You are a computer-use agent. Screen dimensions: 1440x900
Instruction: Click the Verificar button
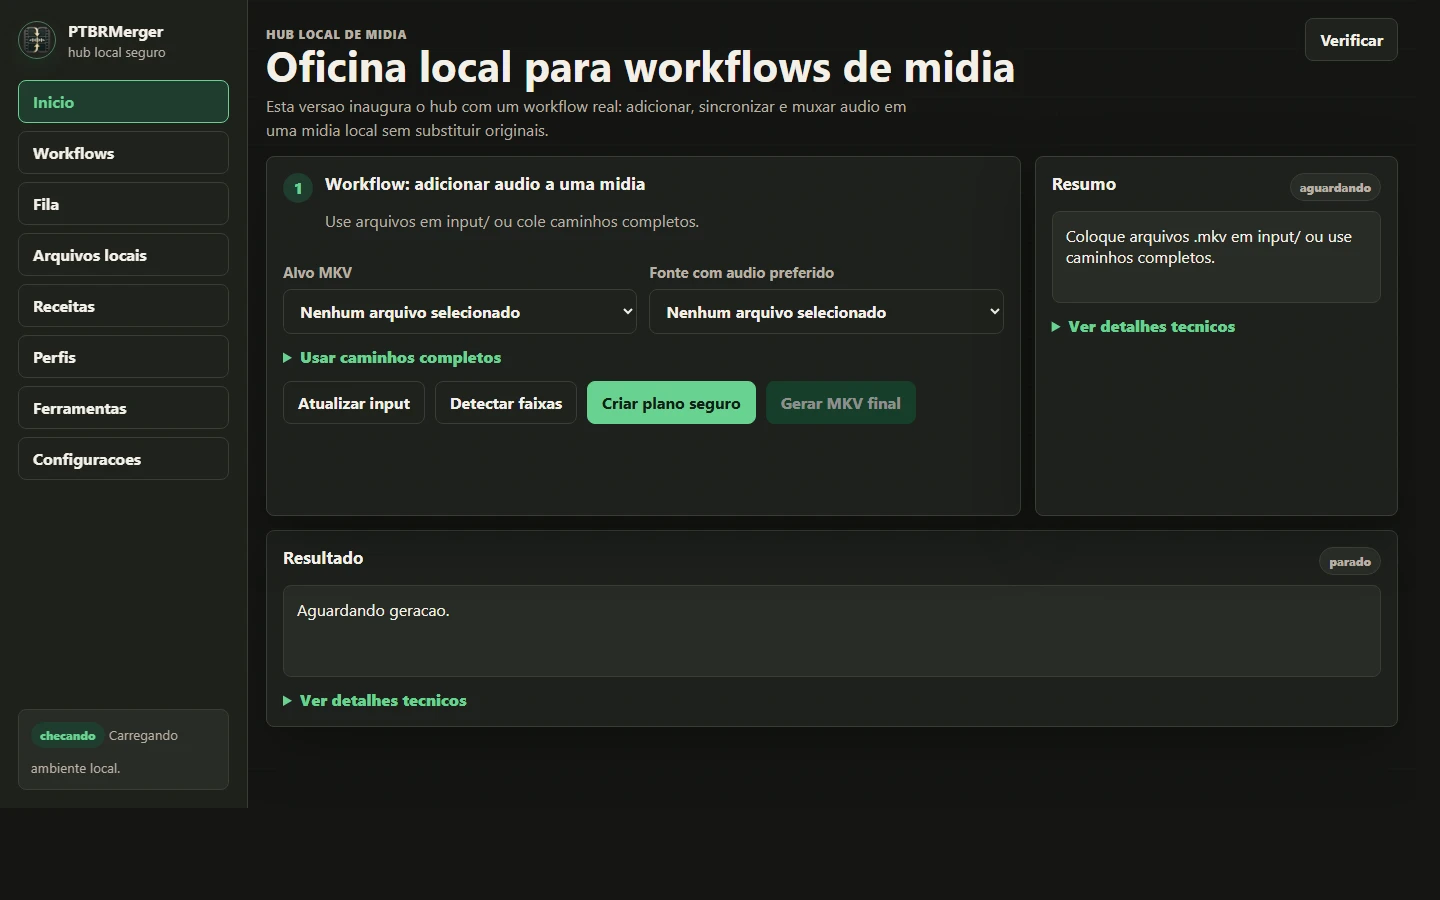point(1351,40)
